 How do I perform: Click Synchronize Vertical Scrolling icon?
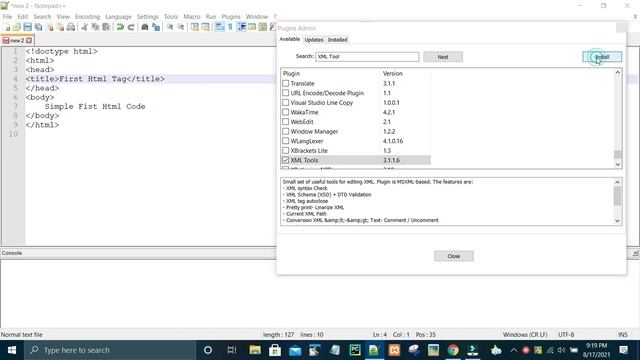click(x=195, y=27)
